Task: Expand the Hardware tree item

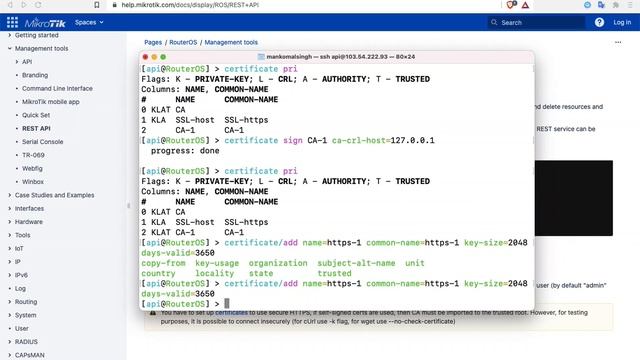Action: (x=10, y=222)
